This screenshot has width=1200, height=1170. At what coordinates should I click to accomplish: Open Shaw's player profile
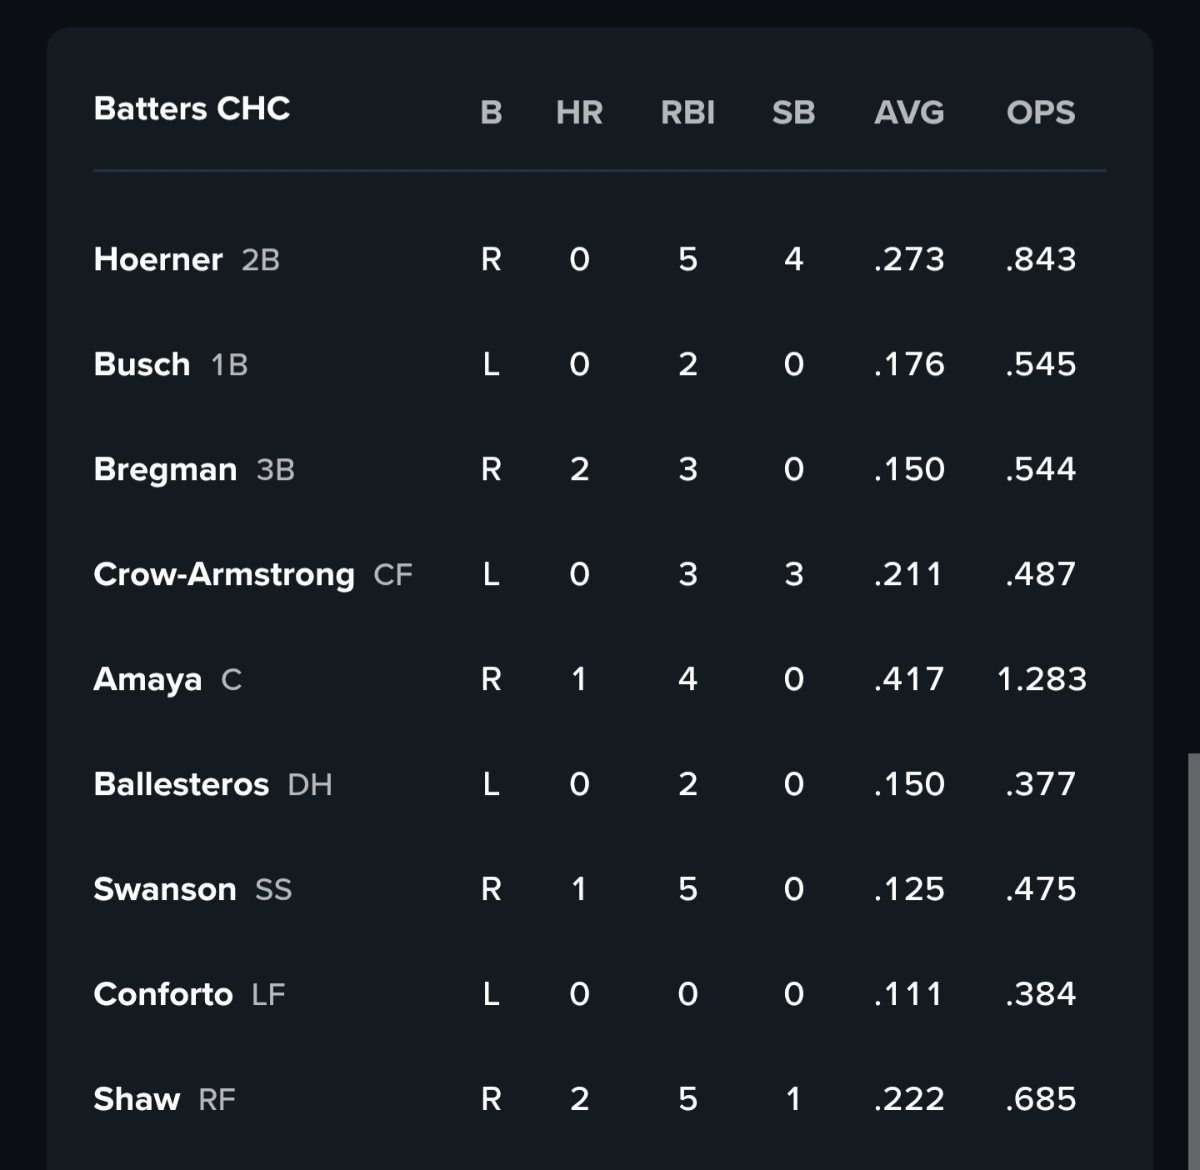click(137, 1099)
